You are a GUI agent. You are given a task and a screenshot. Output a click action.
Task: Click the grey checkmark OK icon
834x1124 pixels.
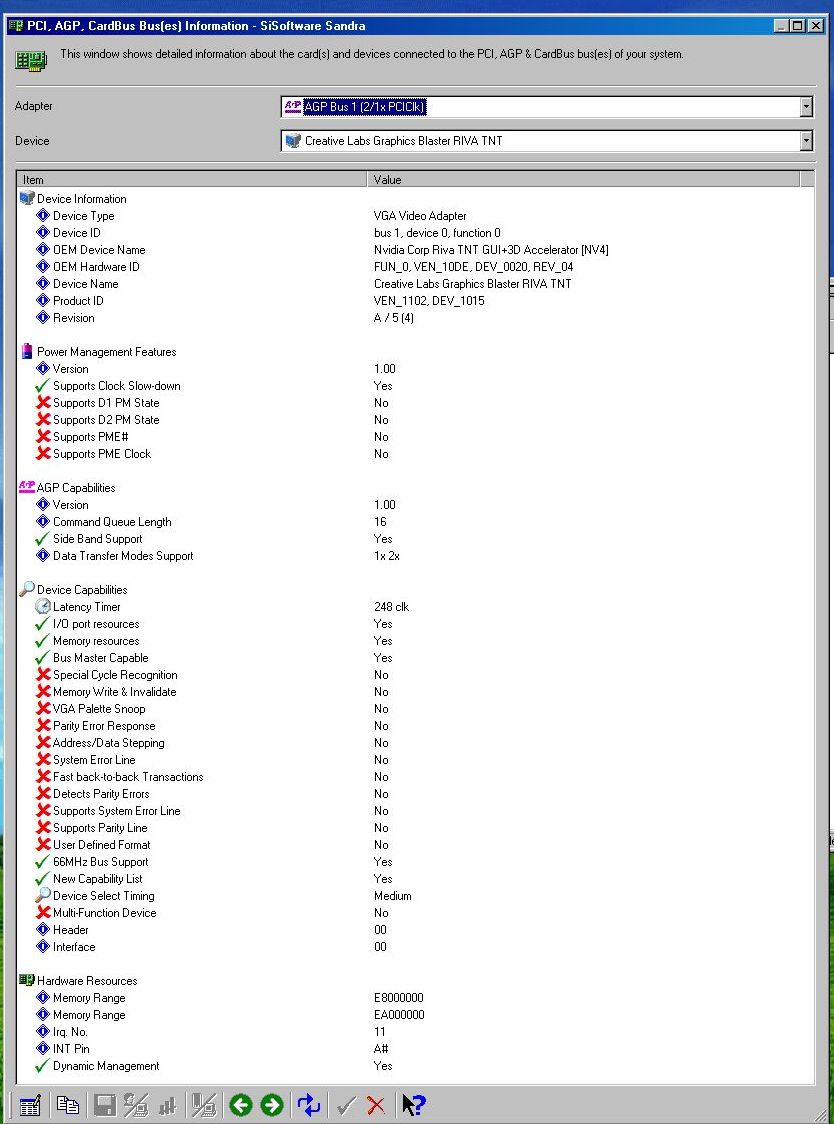[346, 1105]
